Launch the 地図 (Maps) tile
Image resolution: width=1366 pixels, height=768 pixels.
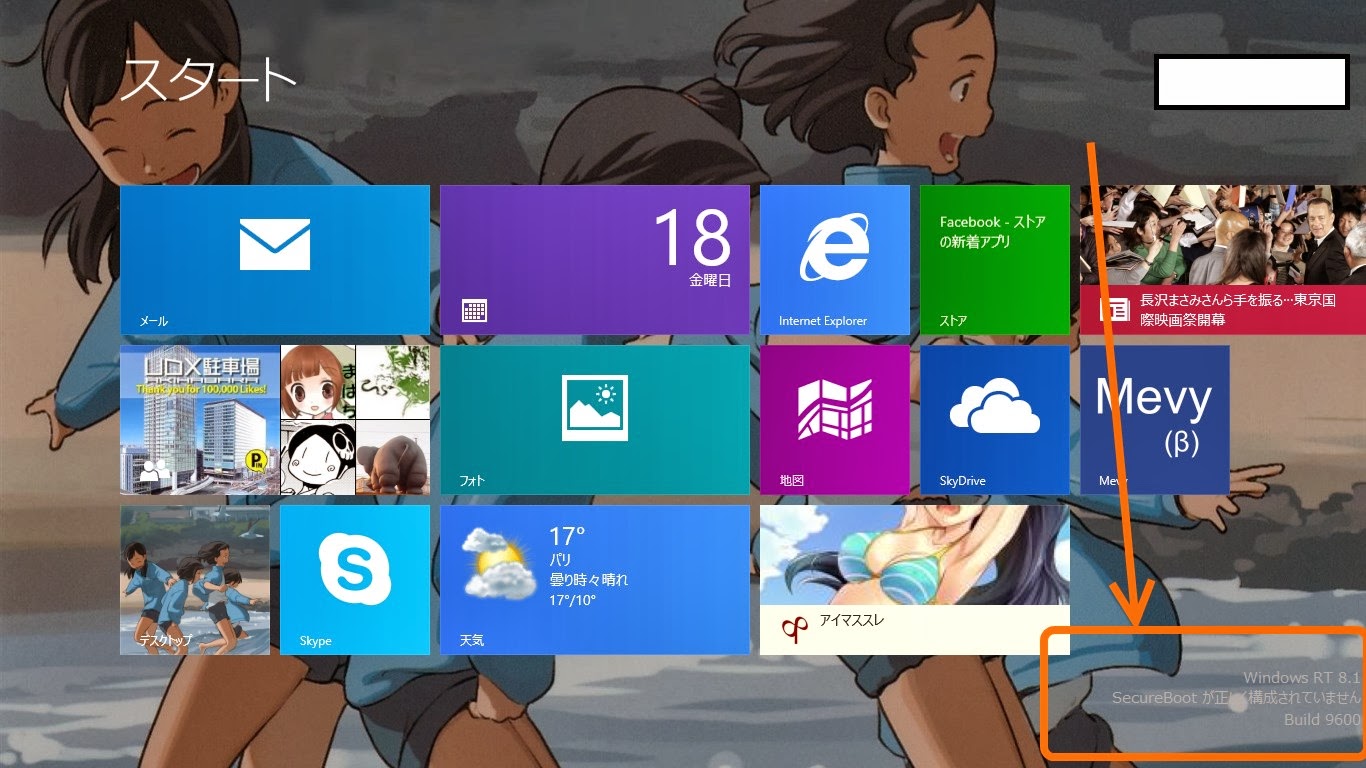tap(835, 420)
